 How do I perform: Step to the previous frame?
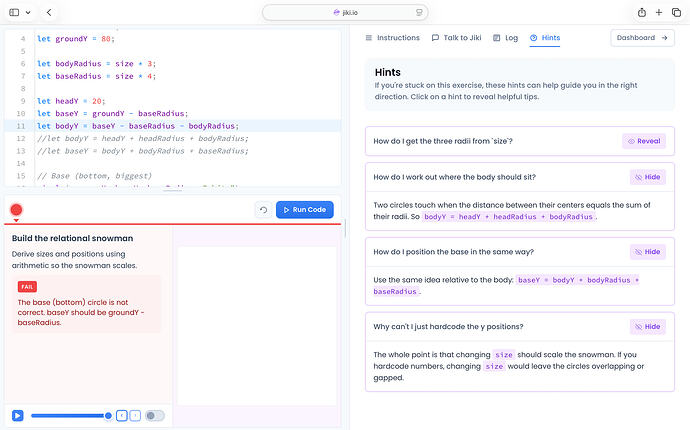[x=122, y=415]
